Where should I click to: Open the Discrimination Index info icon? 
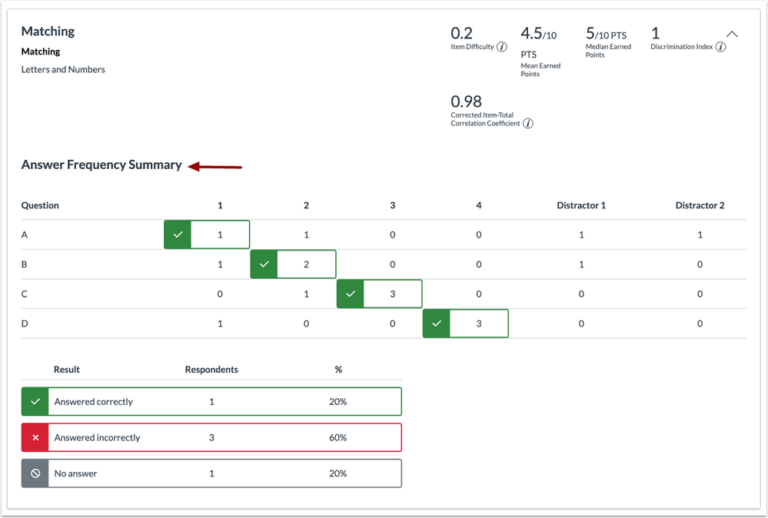[x=720, y=47]
